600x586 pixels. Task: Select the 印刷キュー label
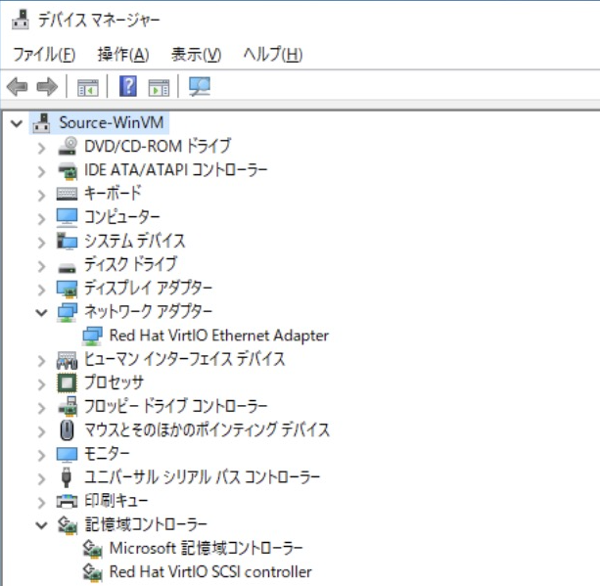116,501
